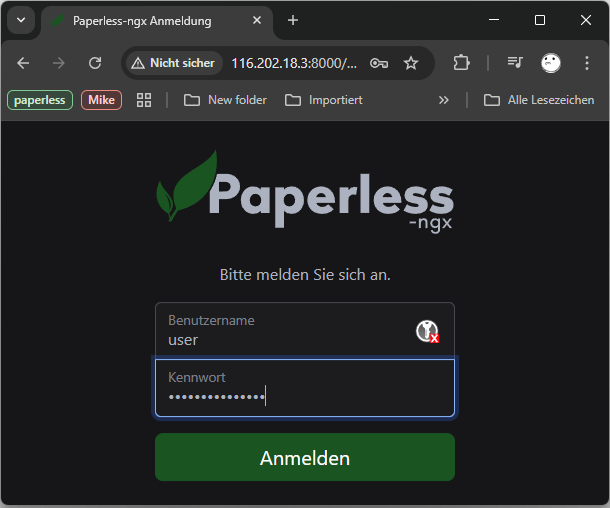Open the bookmarks apps grid icon
The width and height of the screenshot is (610, 508).
pos(144,100)
